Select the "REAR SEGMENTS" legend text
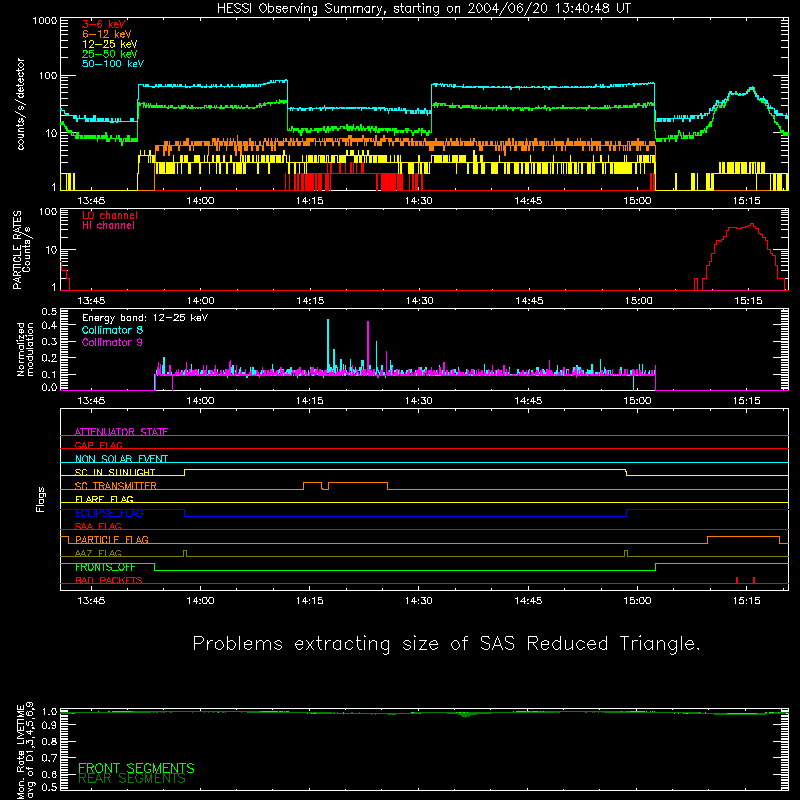Image resolution: width=800 pixels, height=800 pixels. pos(132,779)
